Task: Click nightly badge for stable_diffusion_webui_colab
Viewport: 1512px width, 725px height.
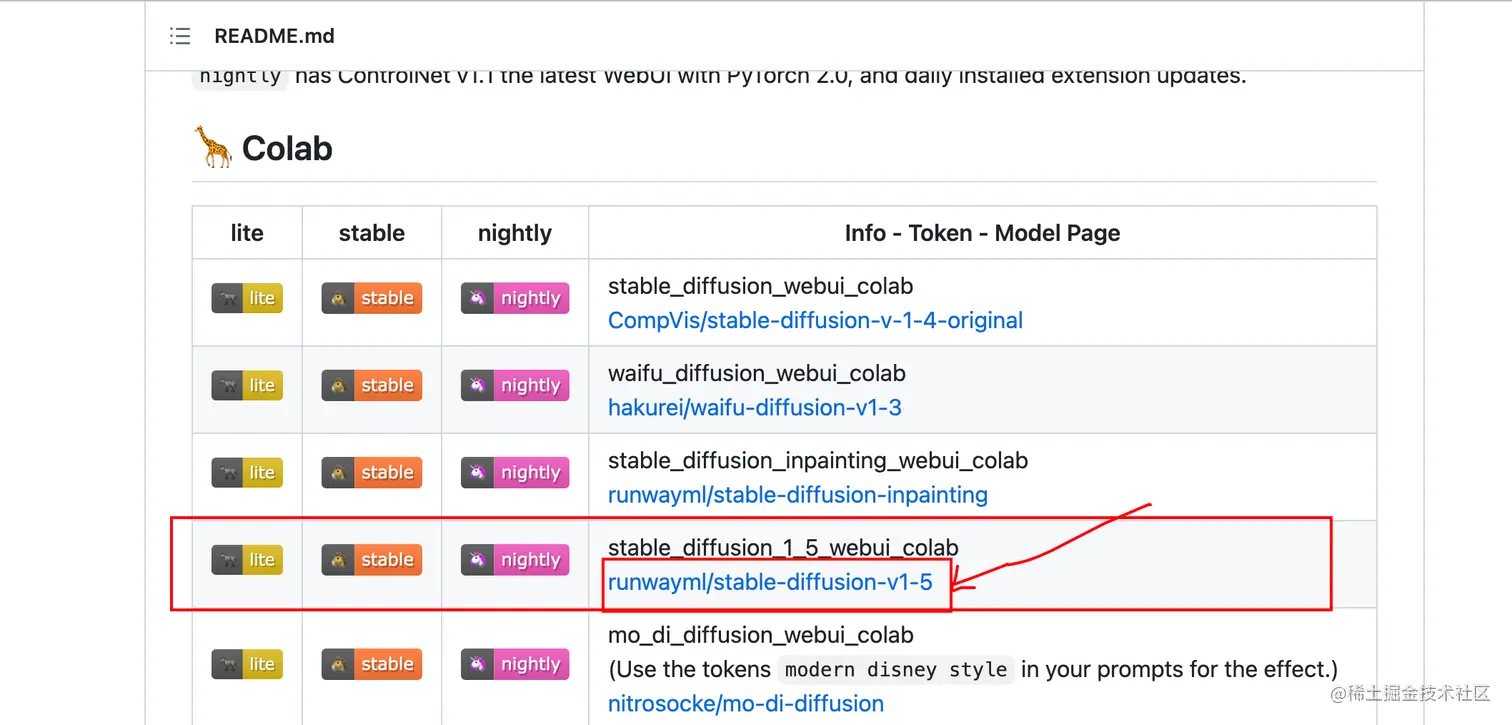Action: [x=515, y=298]
